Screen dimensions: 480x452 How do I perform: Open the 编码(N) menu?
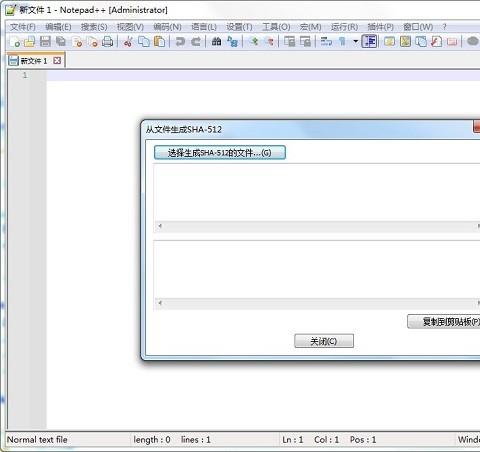(x=167, y=27)
